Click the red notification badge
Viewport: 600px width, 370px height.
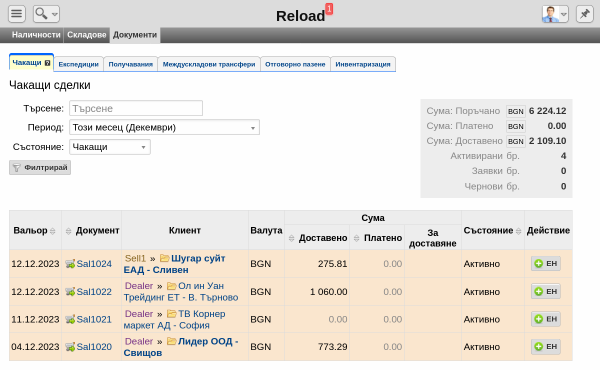click(x=329, y=9)
